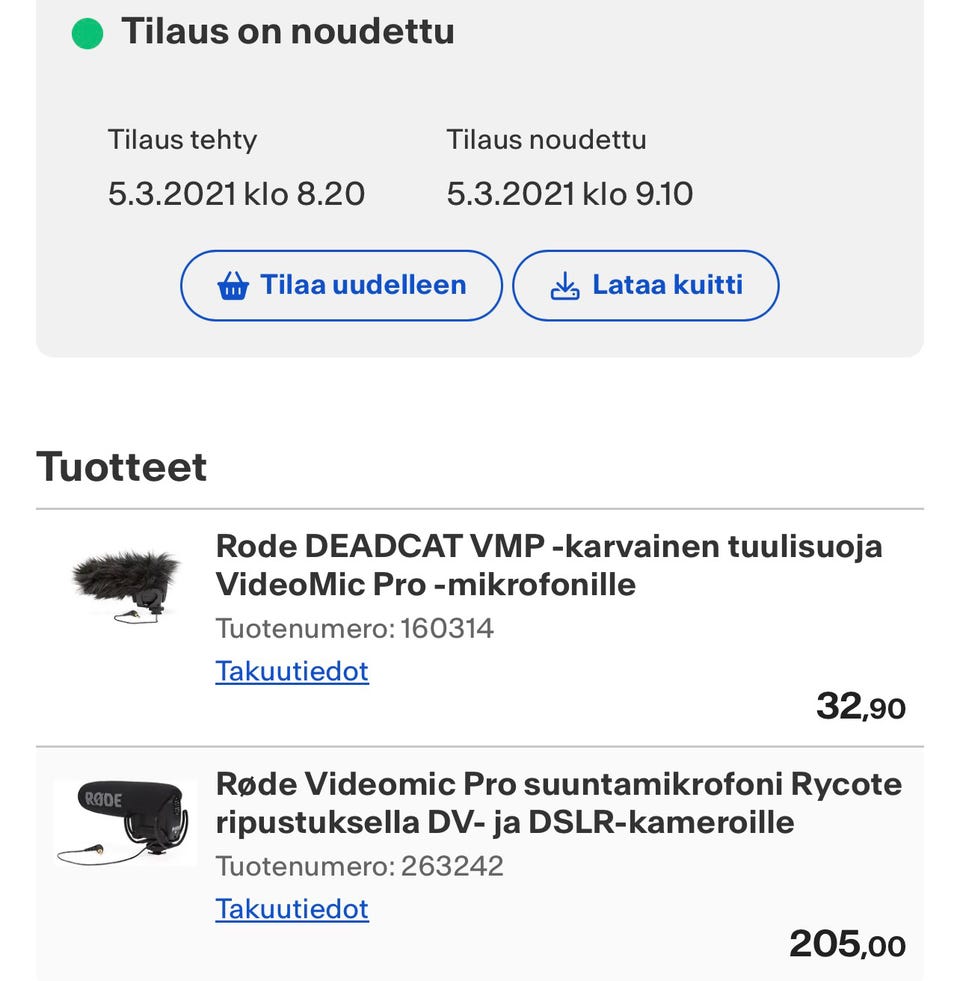Screen dimensions: 960x981
Task: Open Takuutiedot for the Videomic Pro
Action: pos(292,909)
